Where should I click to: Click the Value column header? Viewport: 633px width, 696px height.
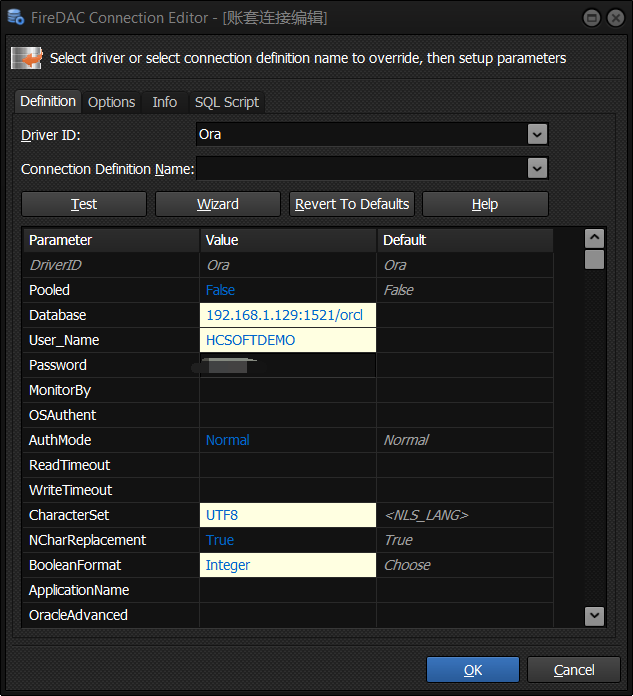288,240
